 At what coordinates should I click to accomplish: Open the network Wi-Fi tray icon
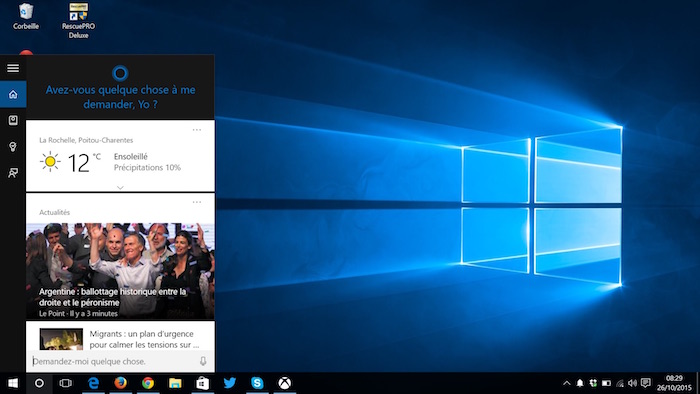click(x=620, y=383)
